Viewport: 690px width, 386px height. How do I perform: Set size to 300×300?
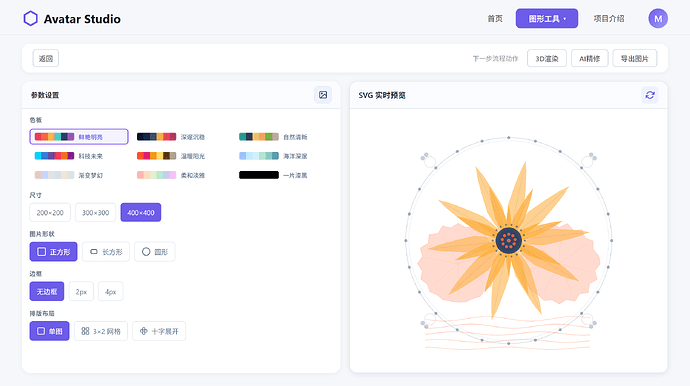click(x=95, y=212)
